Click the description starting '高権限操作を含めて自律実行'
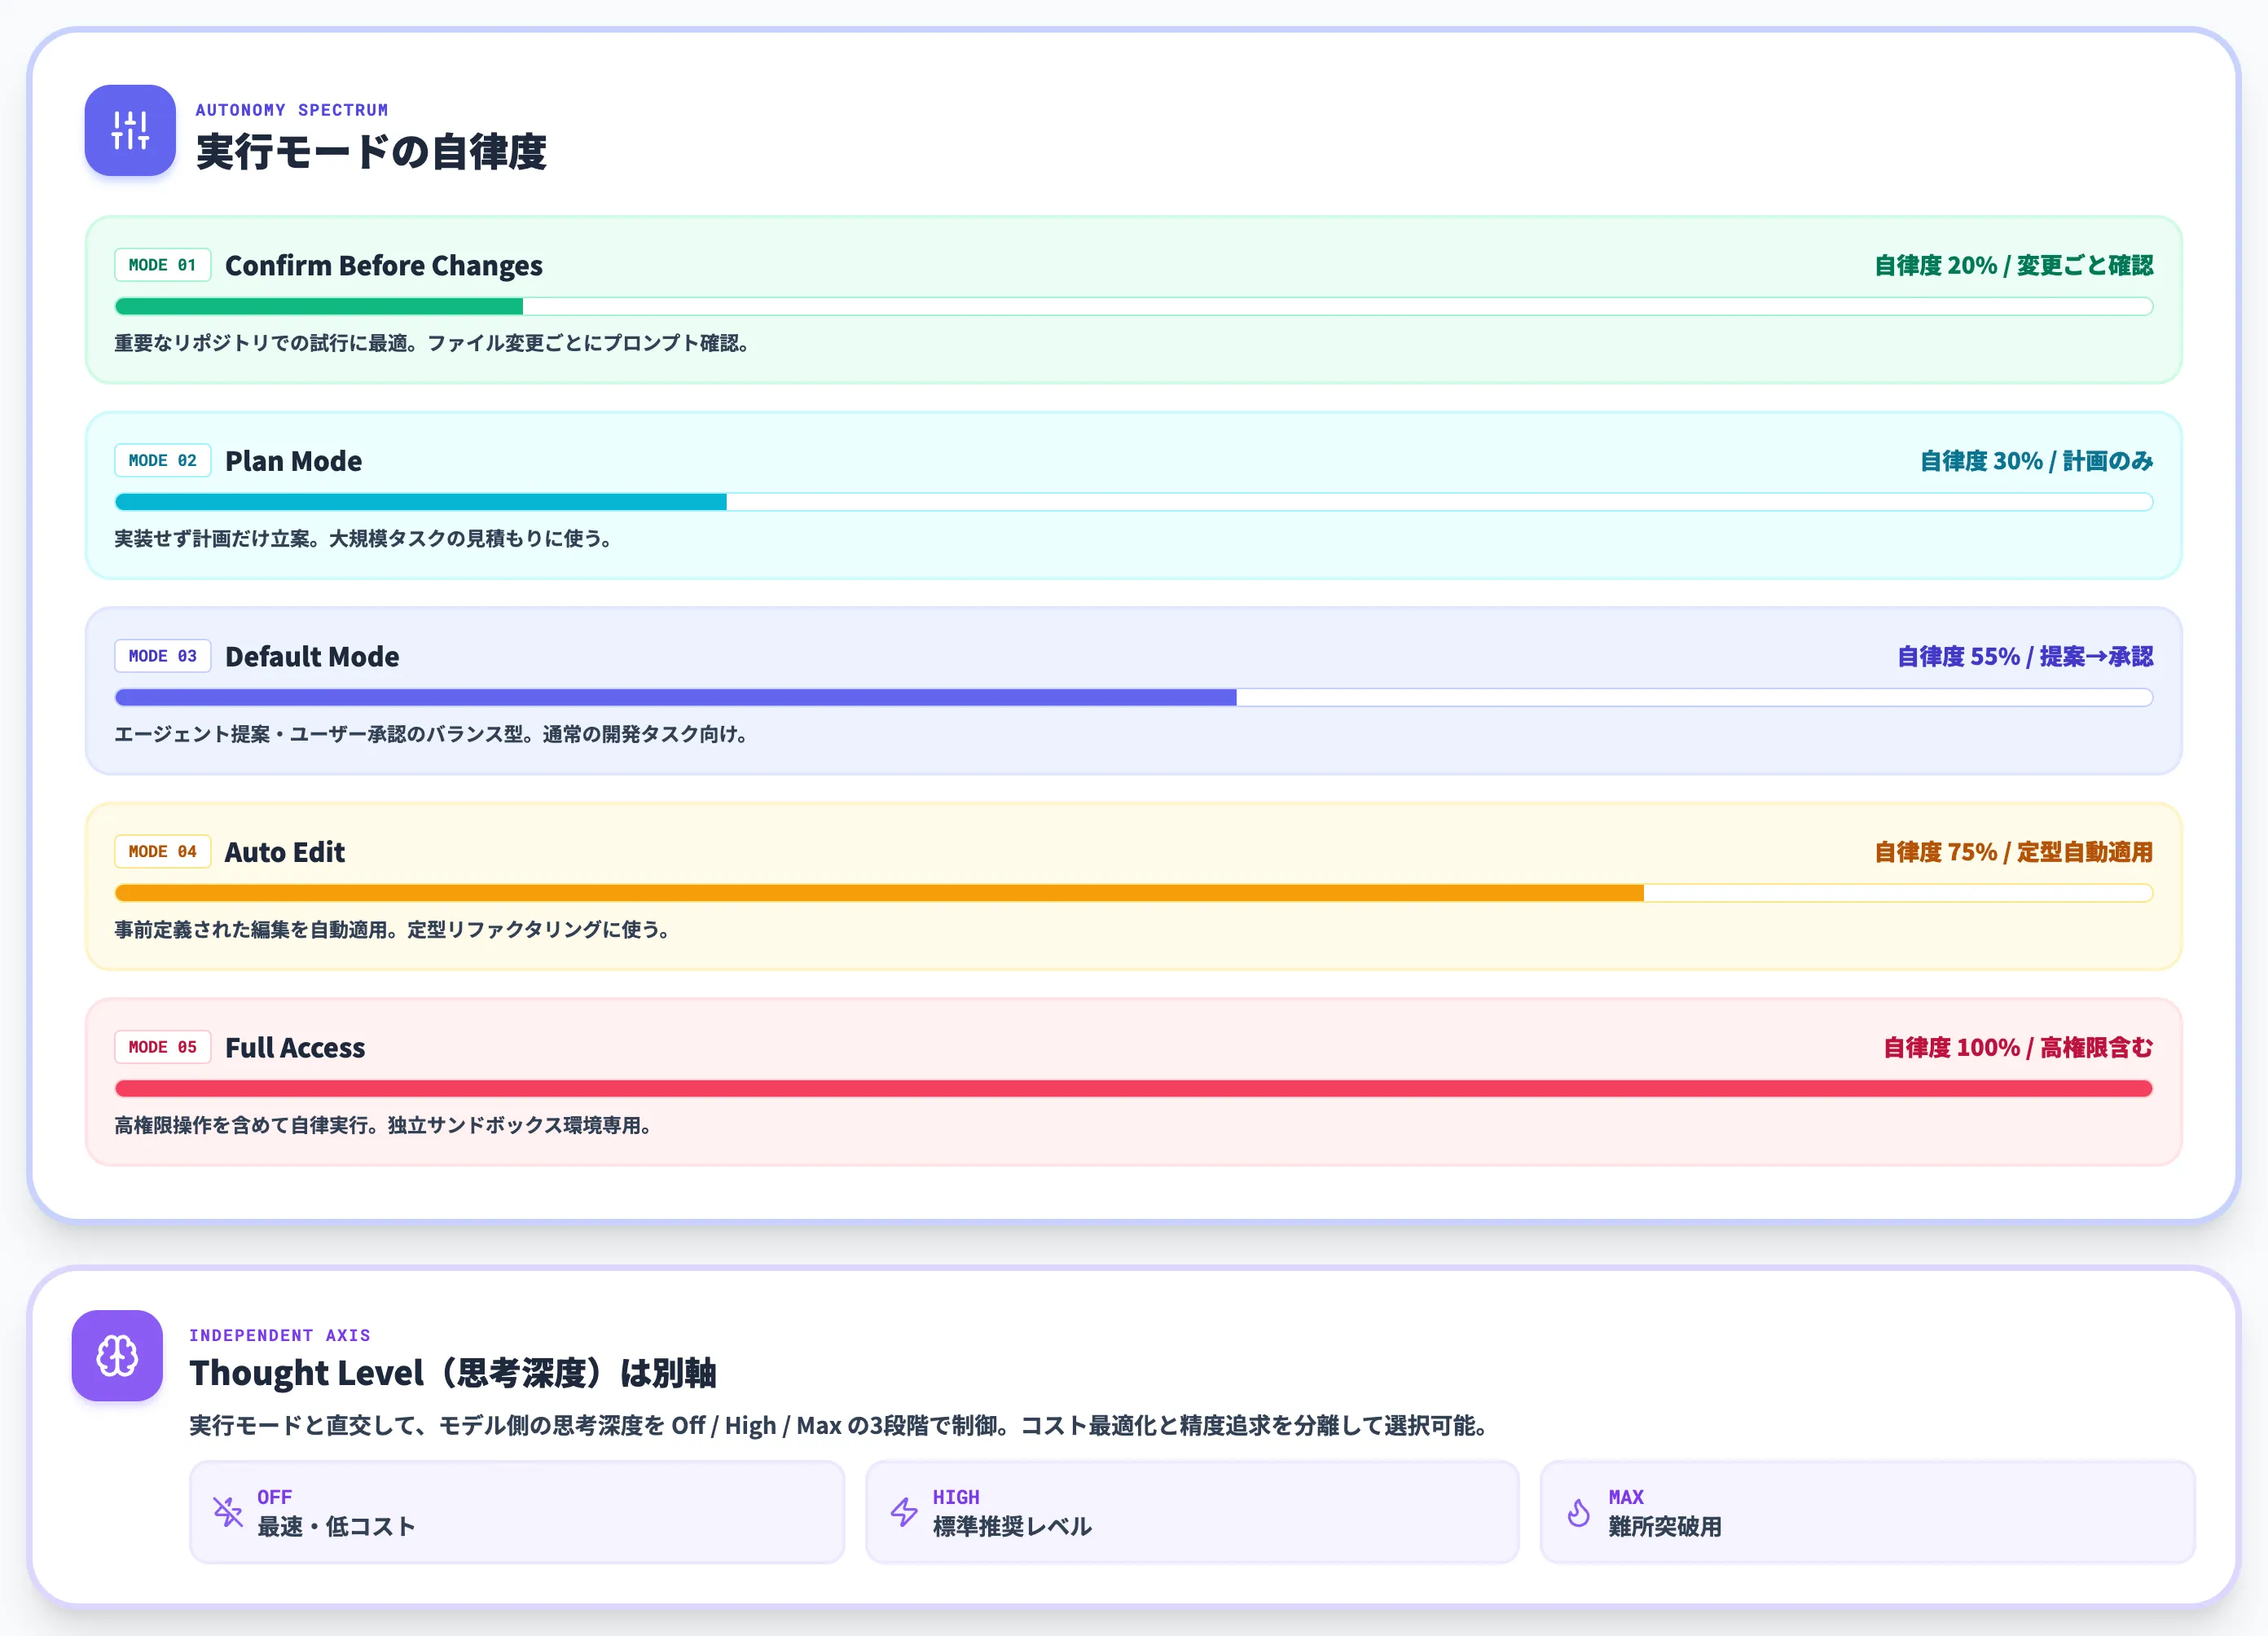Screen dimensions: 2268x1636 pos(383,1125)
